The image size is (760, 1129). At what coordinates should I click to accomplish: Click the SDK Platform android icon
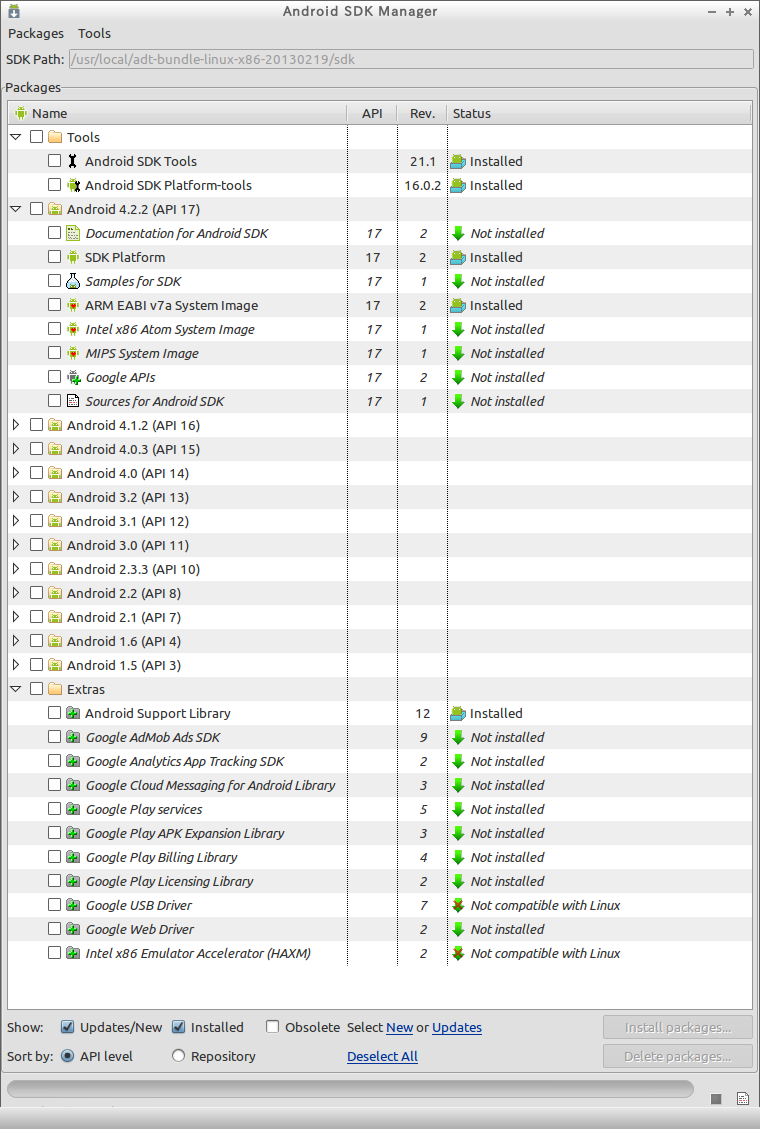click(73, 257)
